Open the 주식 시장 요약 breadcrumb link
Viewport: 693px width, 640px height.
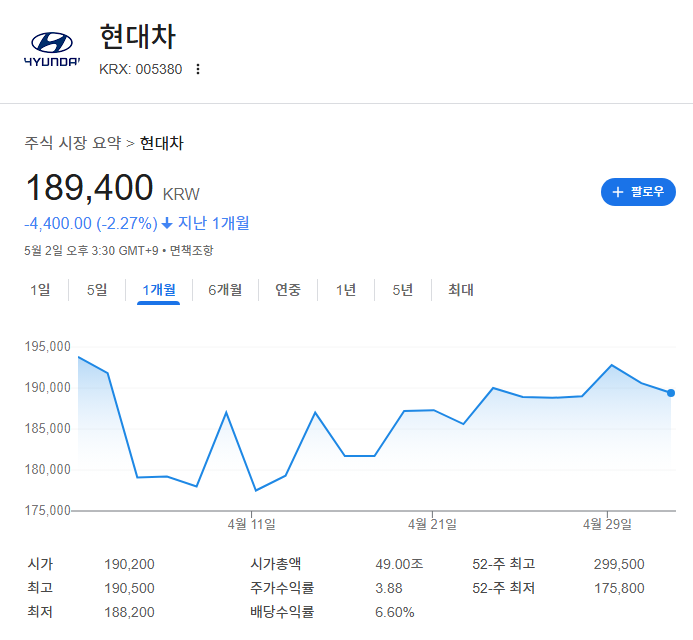pos(72,143)
